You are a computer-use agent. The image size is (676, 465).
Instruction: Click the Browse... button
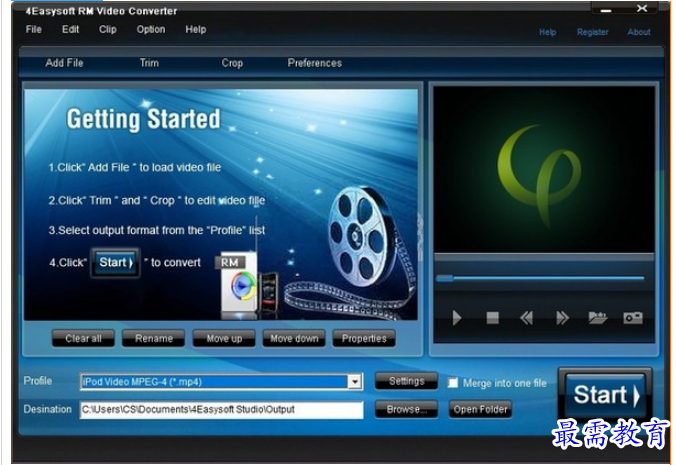pos(407,409)
